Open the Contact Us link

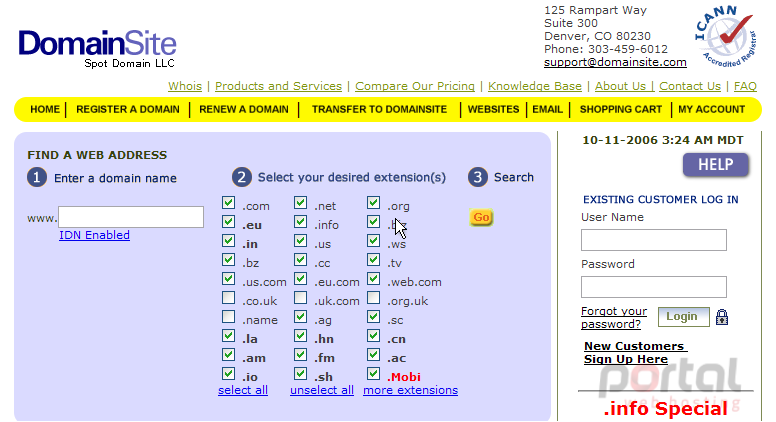(x=690, y=86)
